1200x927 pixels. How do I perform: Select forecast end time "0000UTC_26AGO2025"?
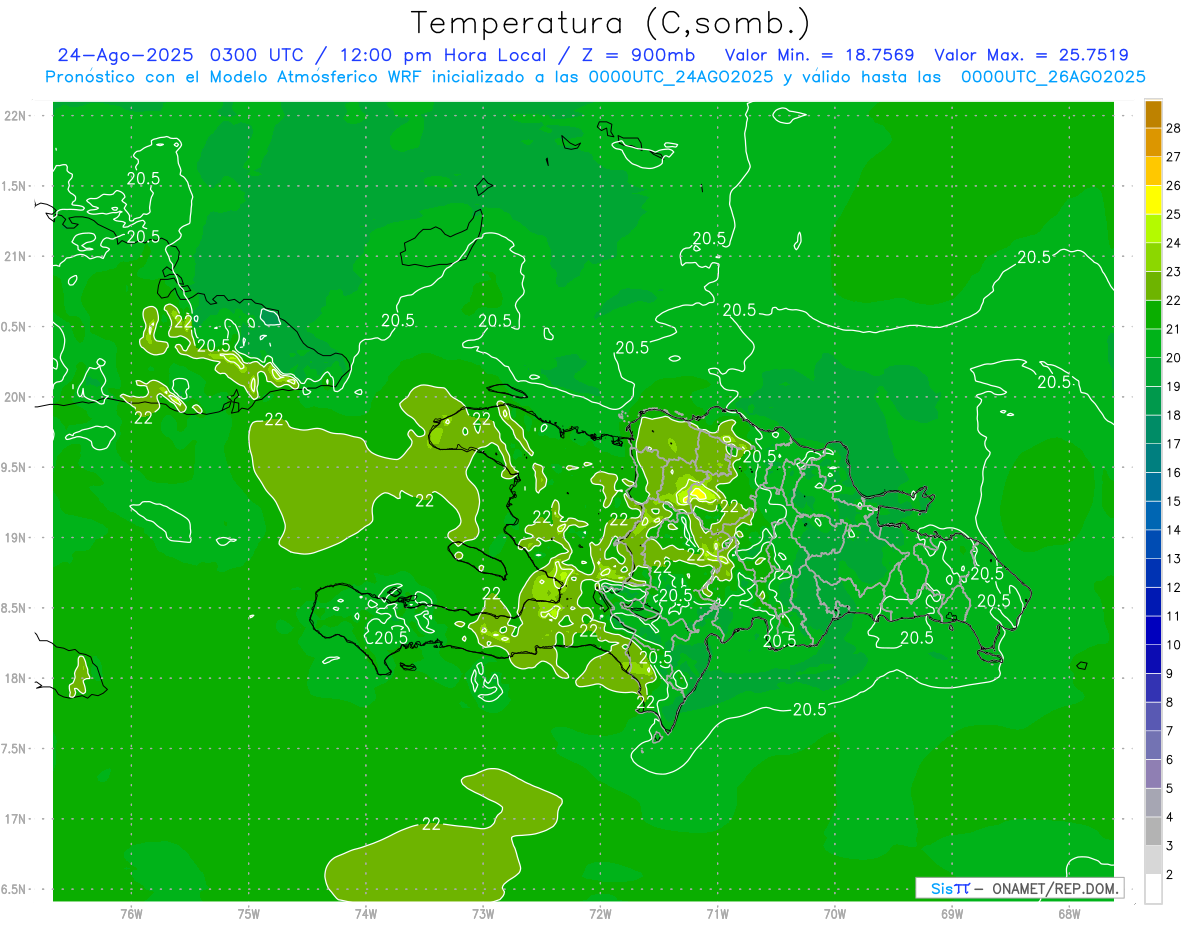tap(1053, 77)
